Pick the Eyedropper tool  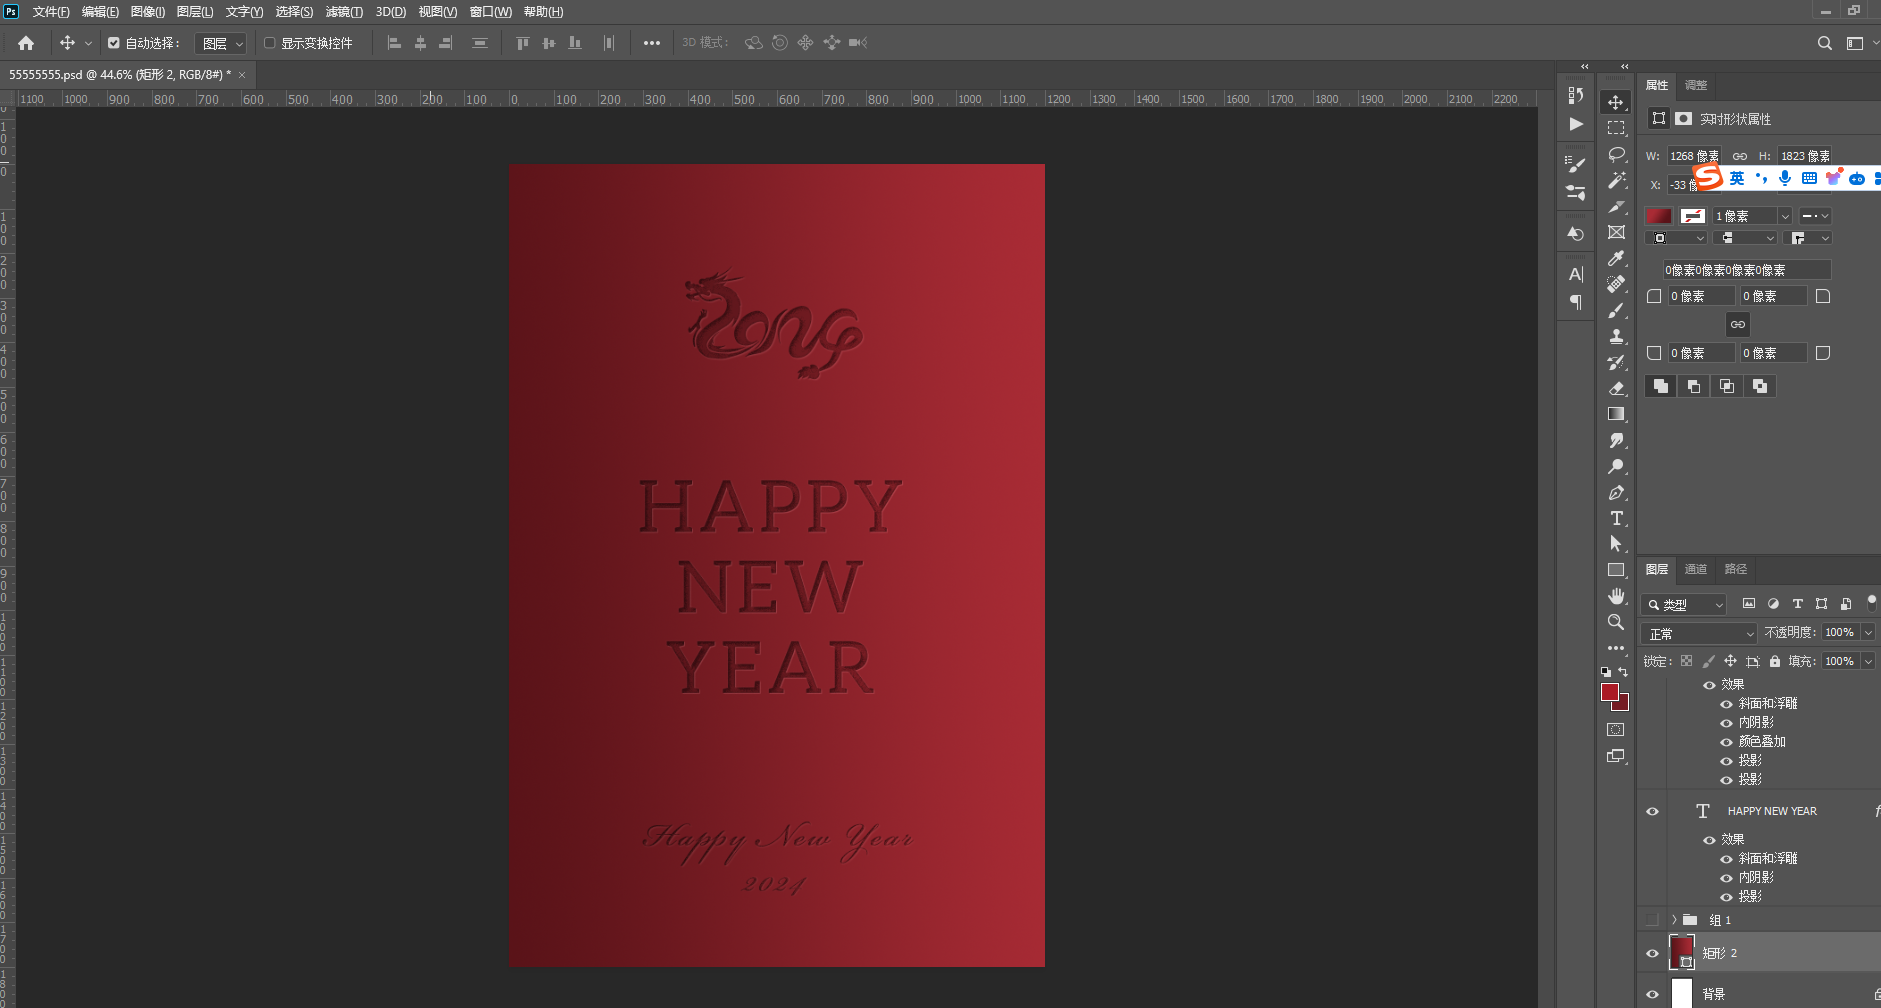click(1616, 258)
